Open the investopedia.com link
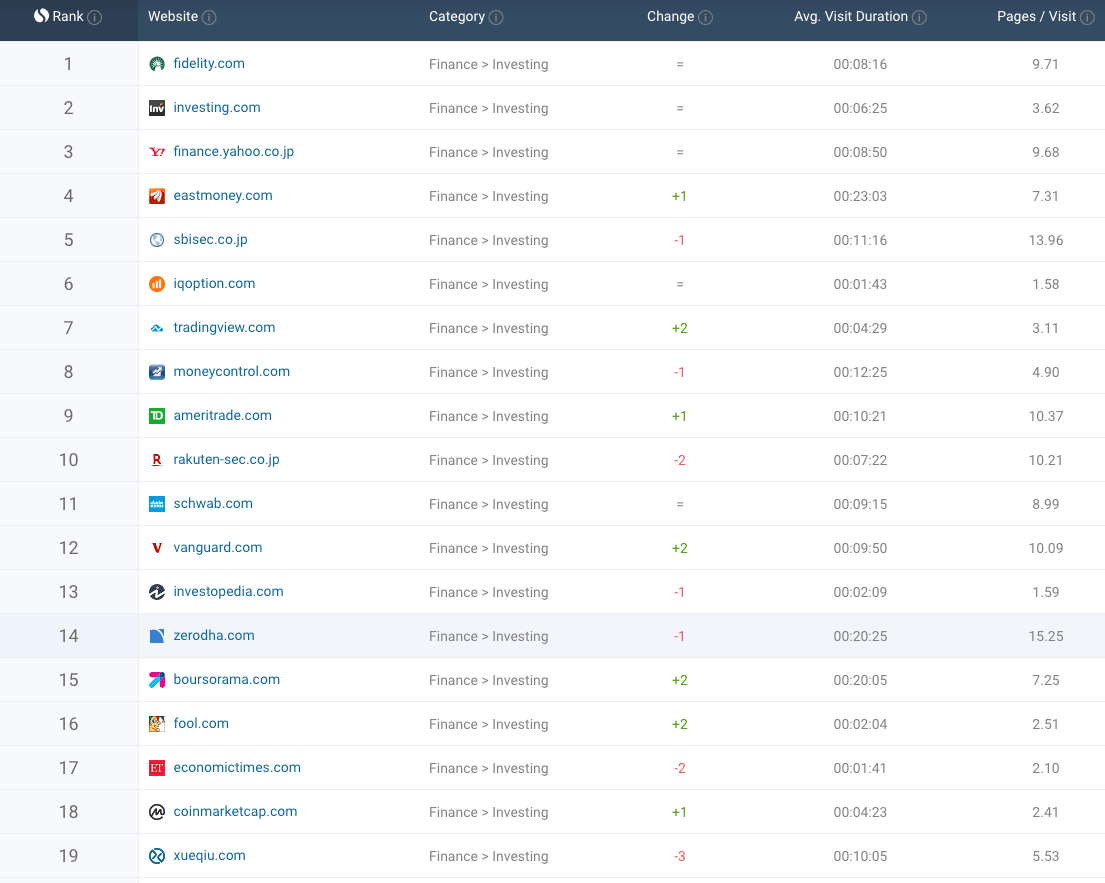Screen dimensions: 1105x883 (x=228, y=591)
